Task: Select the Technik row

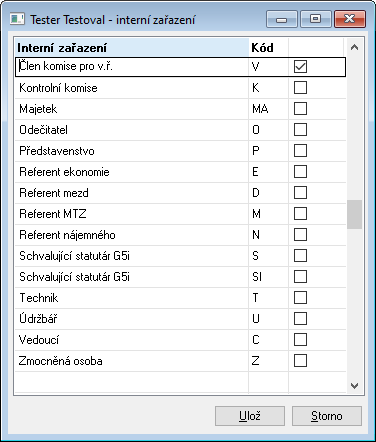Action: click(x=180, y=298)
